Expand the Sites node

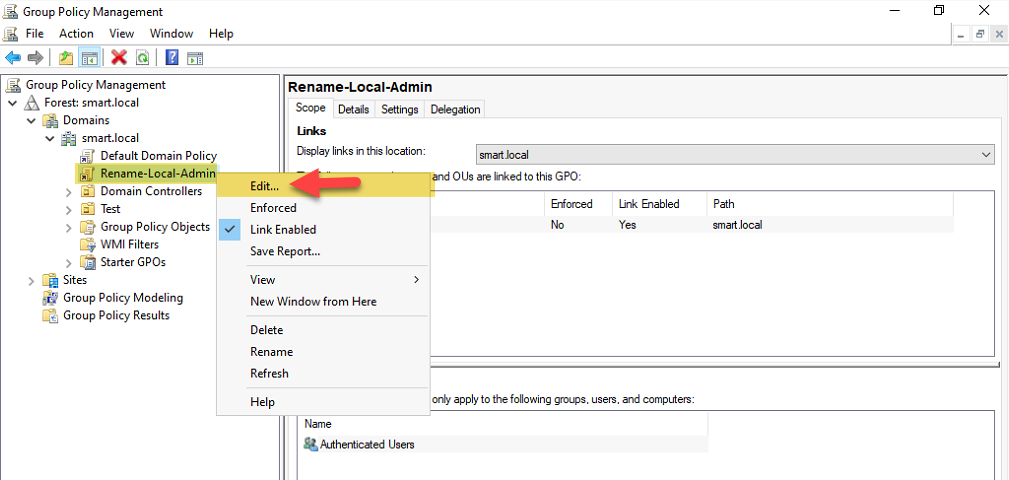pyautogui.click(x=32, y=281)
